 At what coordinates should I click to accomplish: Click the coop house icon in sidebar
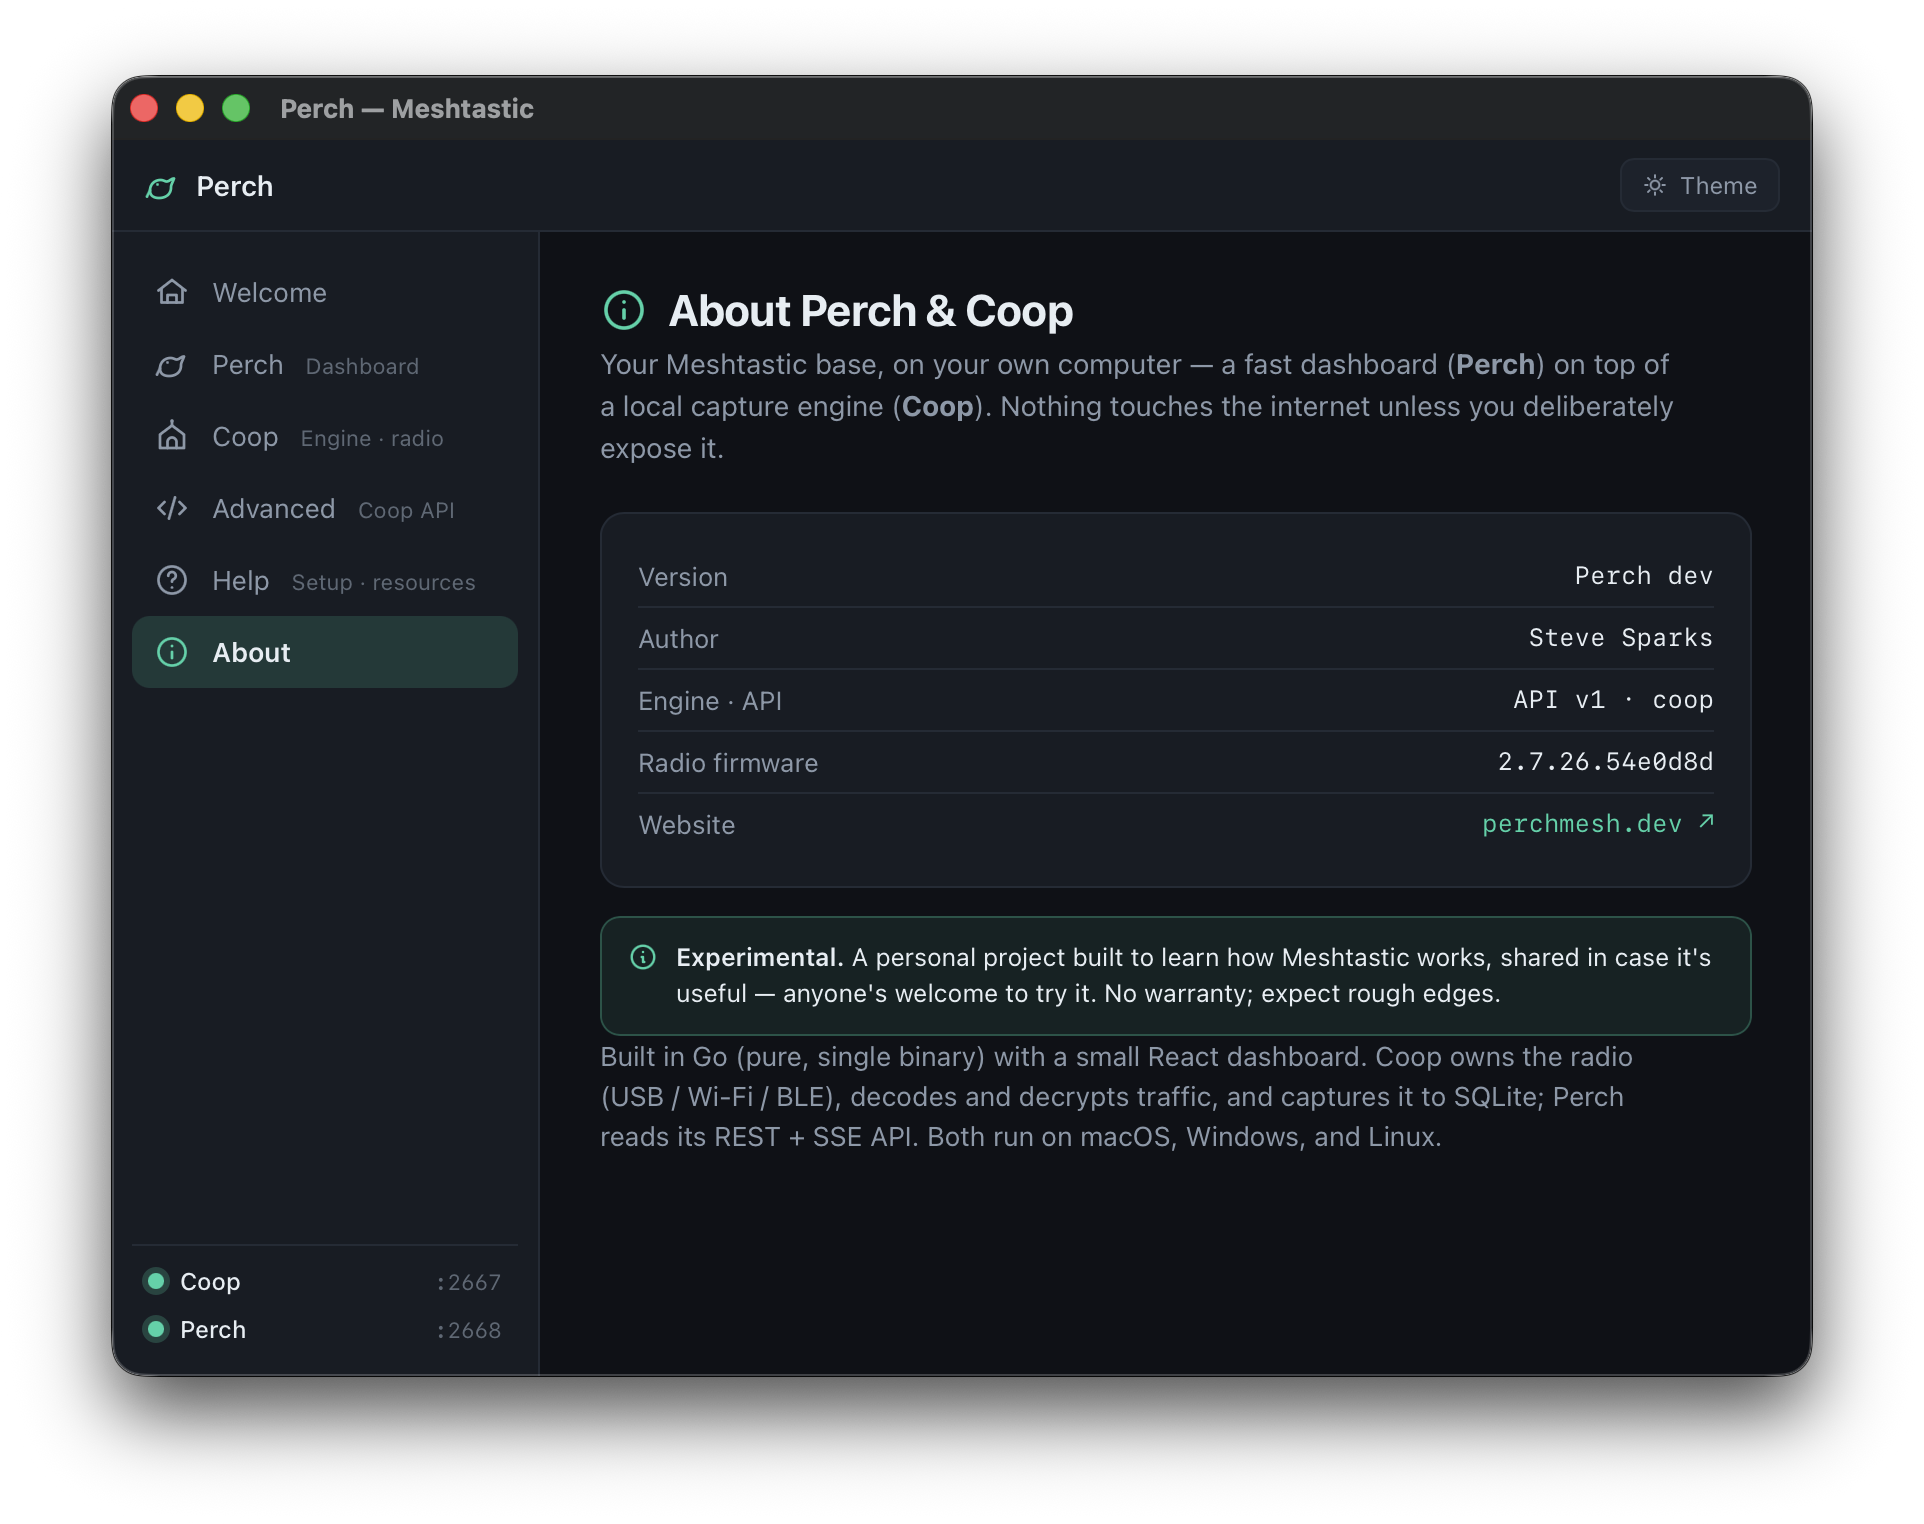(172, 436)
